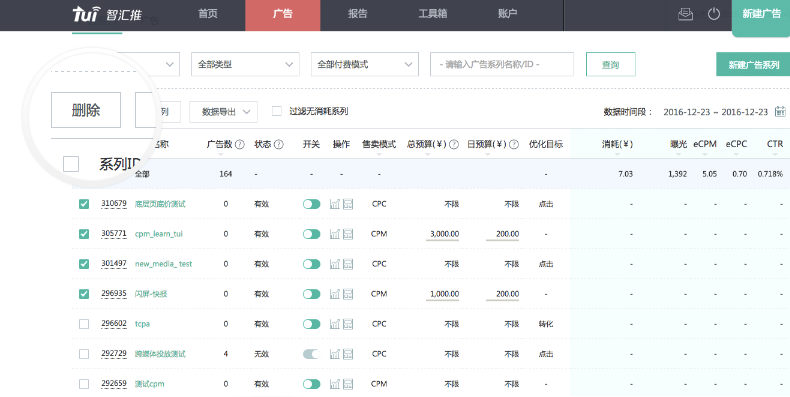The height and width of the screenshot is (397, 790).
Task: Sort table by 售卖模式 column header
Action: click(379, 145)
